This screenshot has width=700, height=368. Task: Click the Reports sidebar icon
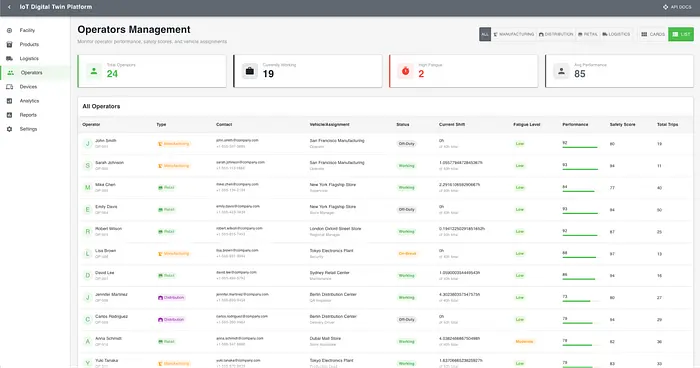(x=9, y=115)
